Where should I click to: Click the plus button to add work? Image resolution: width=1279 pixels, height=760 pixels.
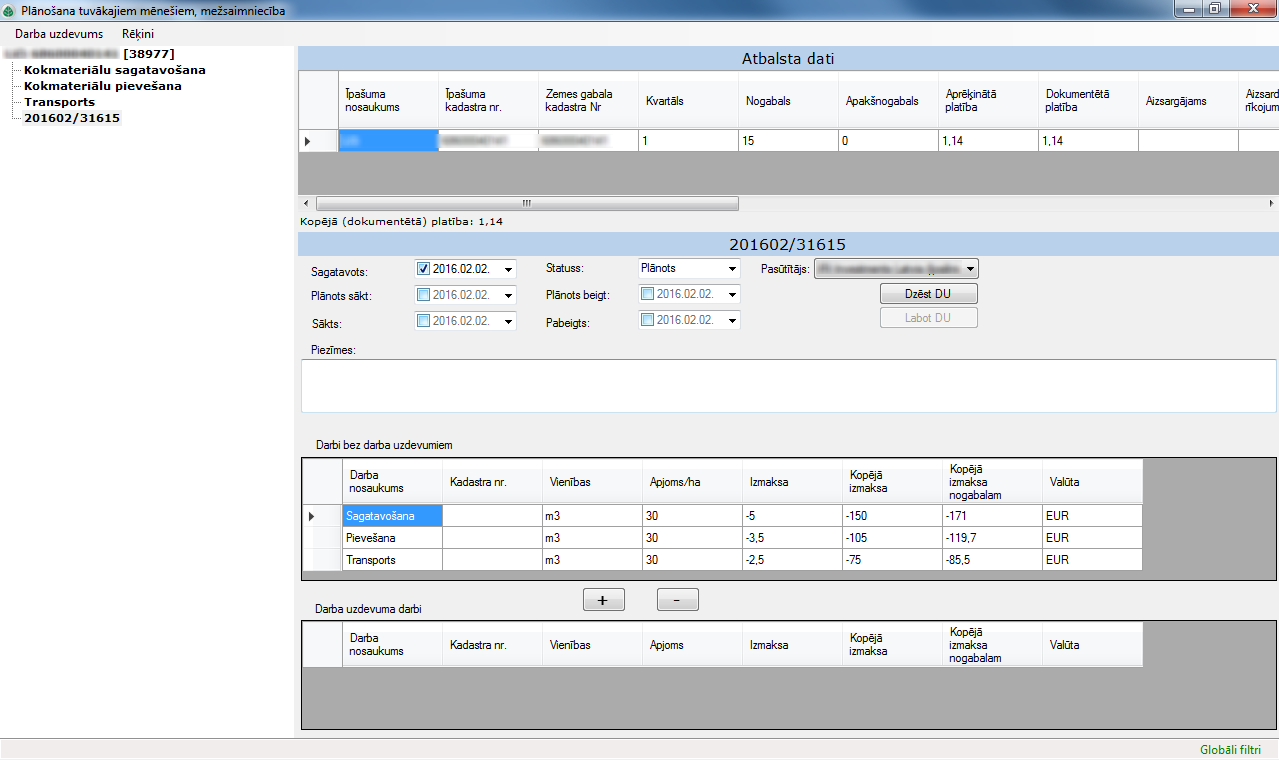(603, 600)
